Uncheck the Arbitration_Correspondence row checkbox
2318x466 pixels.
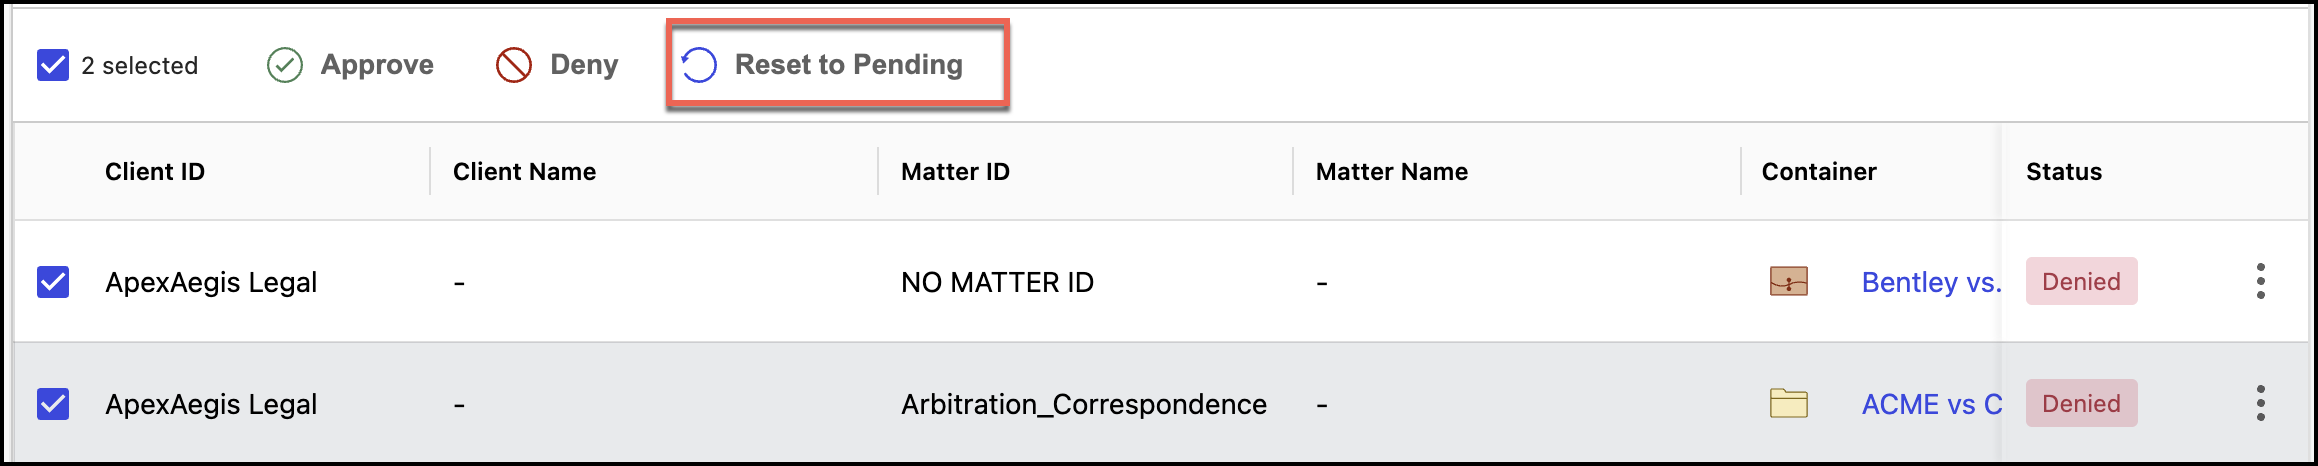click(53, 404)
